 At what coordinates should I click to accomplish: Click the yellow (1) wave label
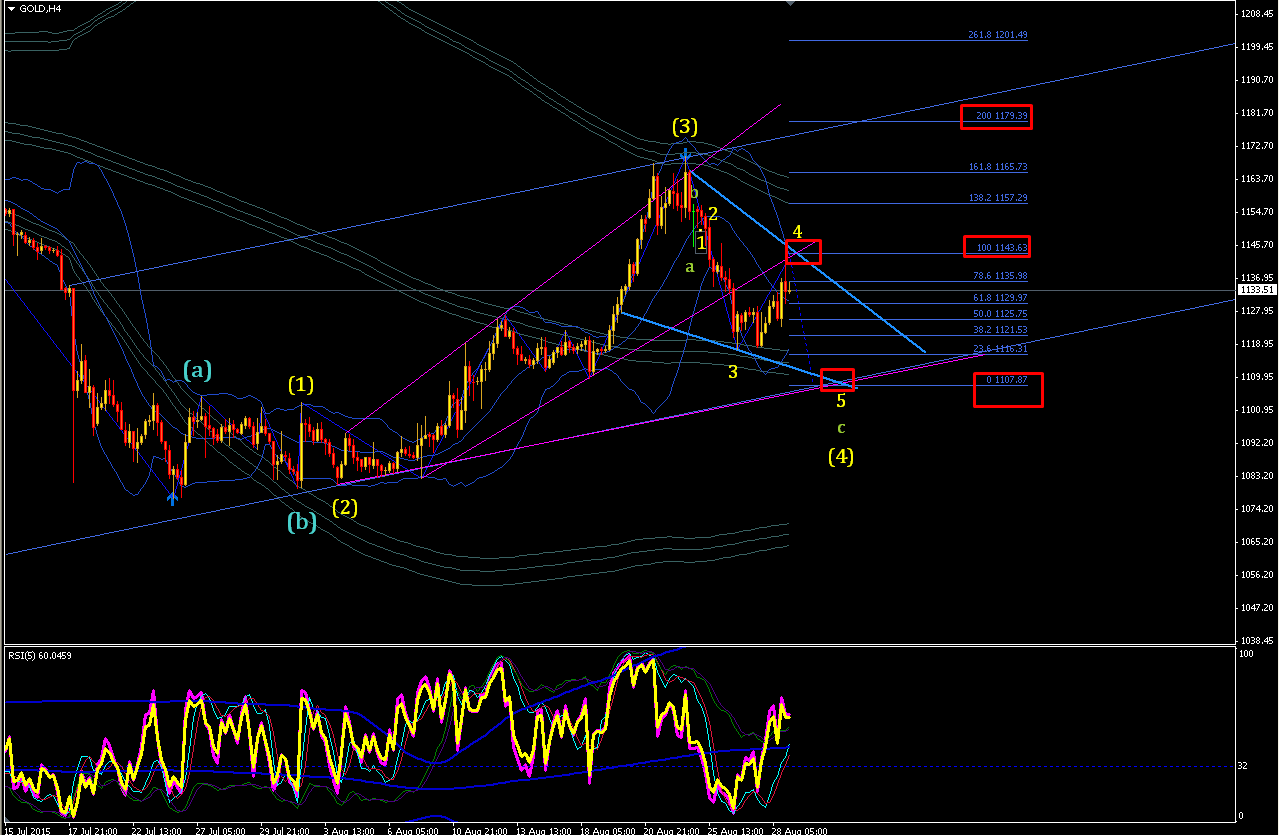click(302, 384)
